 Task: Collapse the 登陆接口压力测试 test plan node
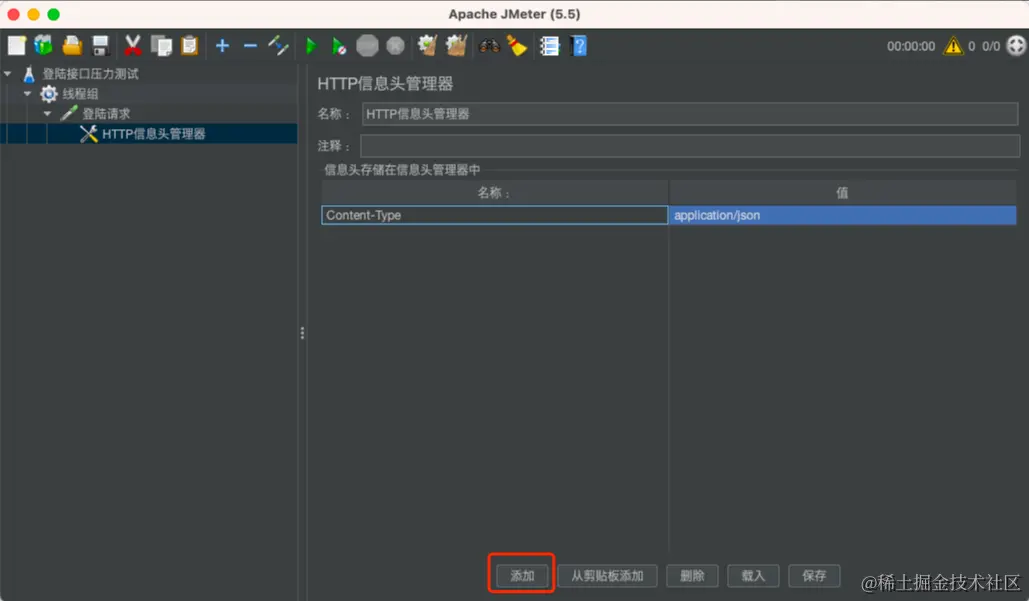pos(8,74)
